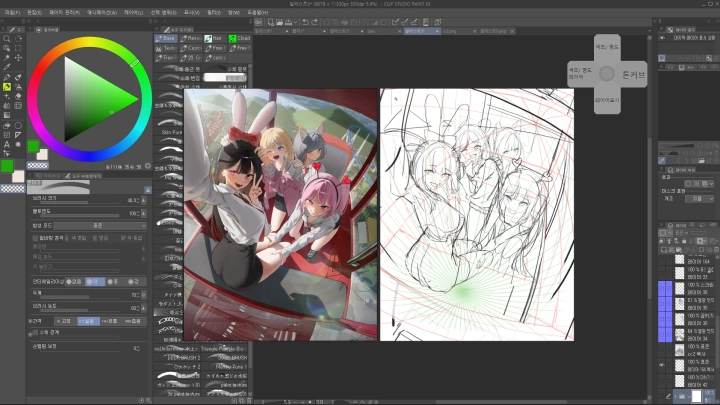Screen dimensions: 720x405
Task: Set brush spacing to 좁음
Action: tap(135, 321)
